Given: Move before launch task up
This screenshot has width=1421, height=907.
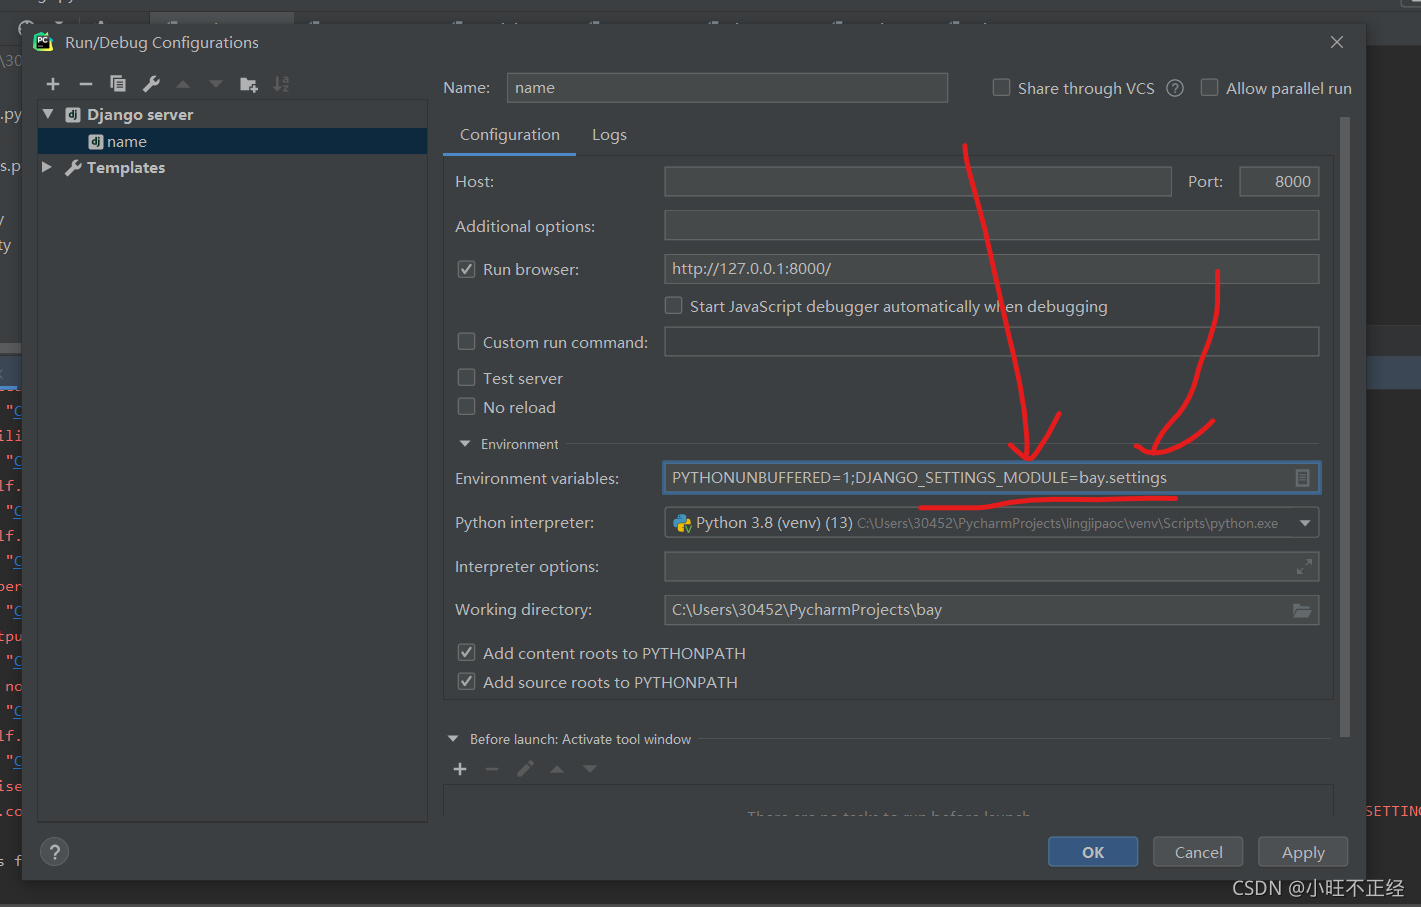Looking at the screenshot, I should point(557,769).
